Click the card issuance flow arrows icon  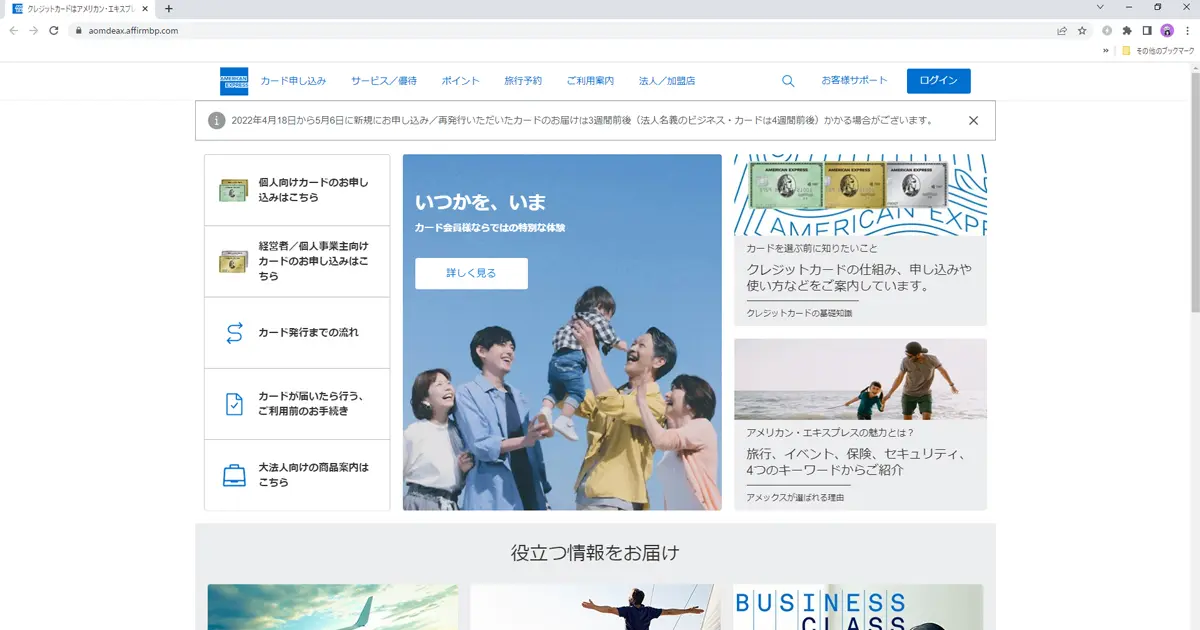coord(234,333)
